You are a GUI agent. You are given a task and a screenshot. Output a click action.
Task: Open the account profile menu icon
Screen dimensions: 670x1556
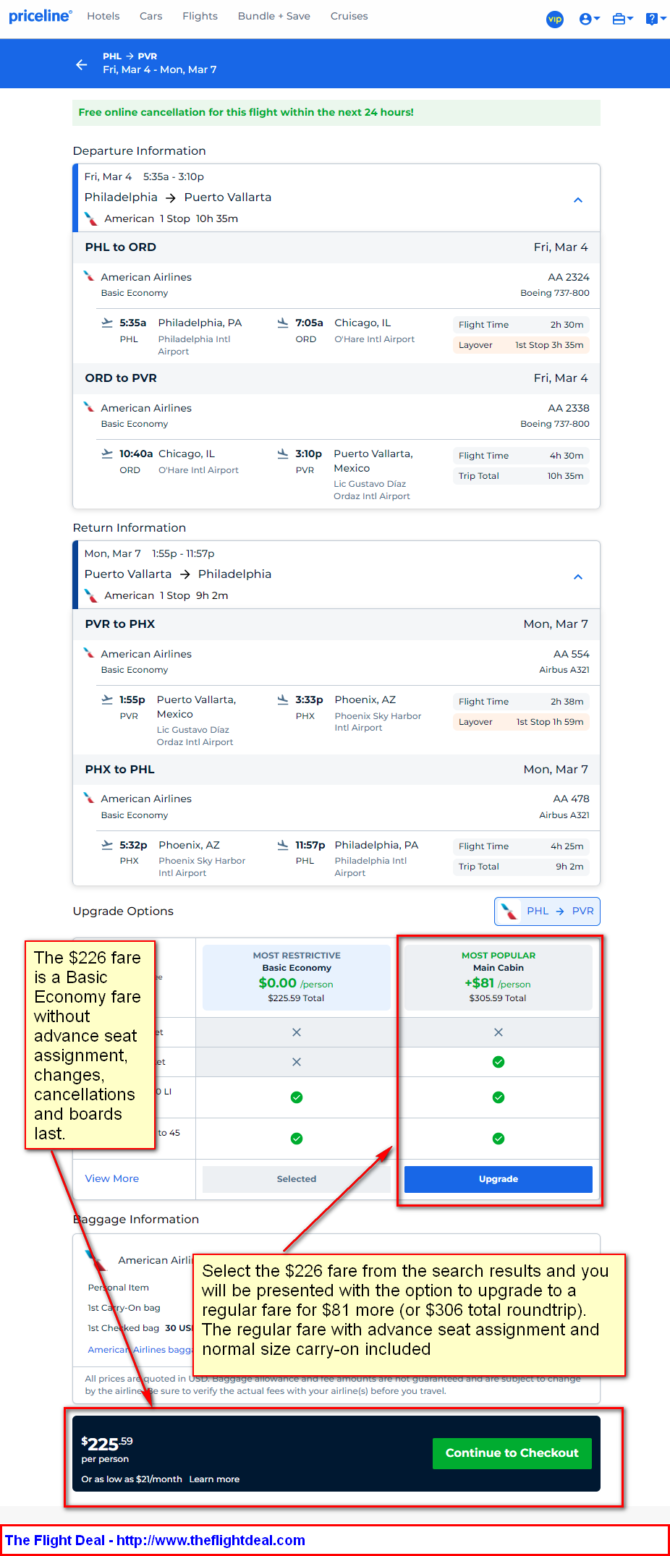click(x=590, y=19)
